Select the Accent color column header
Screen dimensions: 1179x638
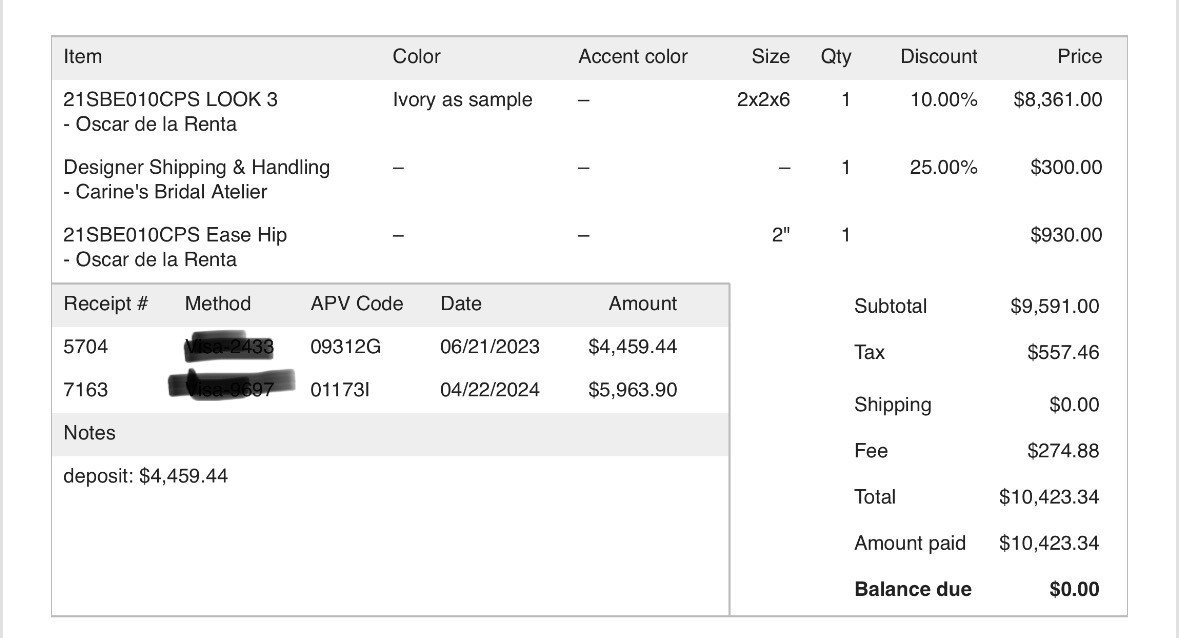coord(633,56)
